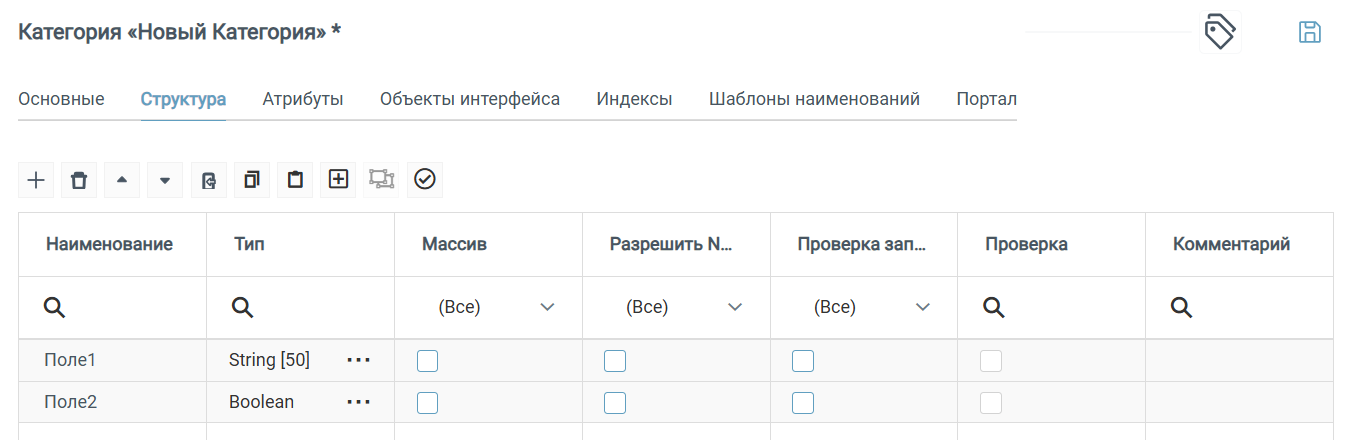Open type editor ellipsis for String [50]
Viewport: 1350px width, 440px height.
pos(358,361)
